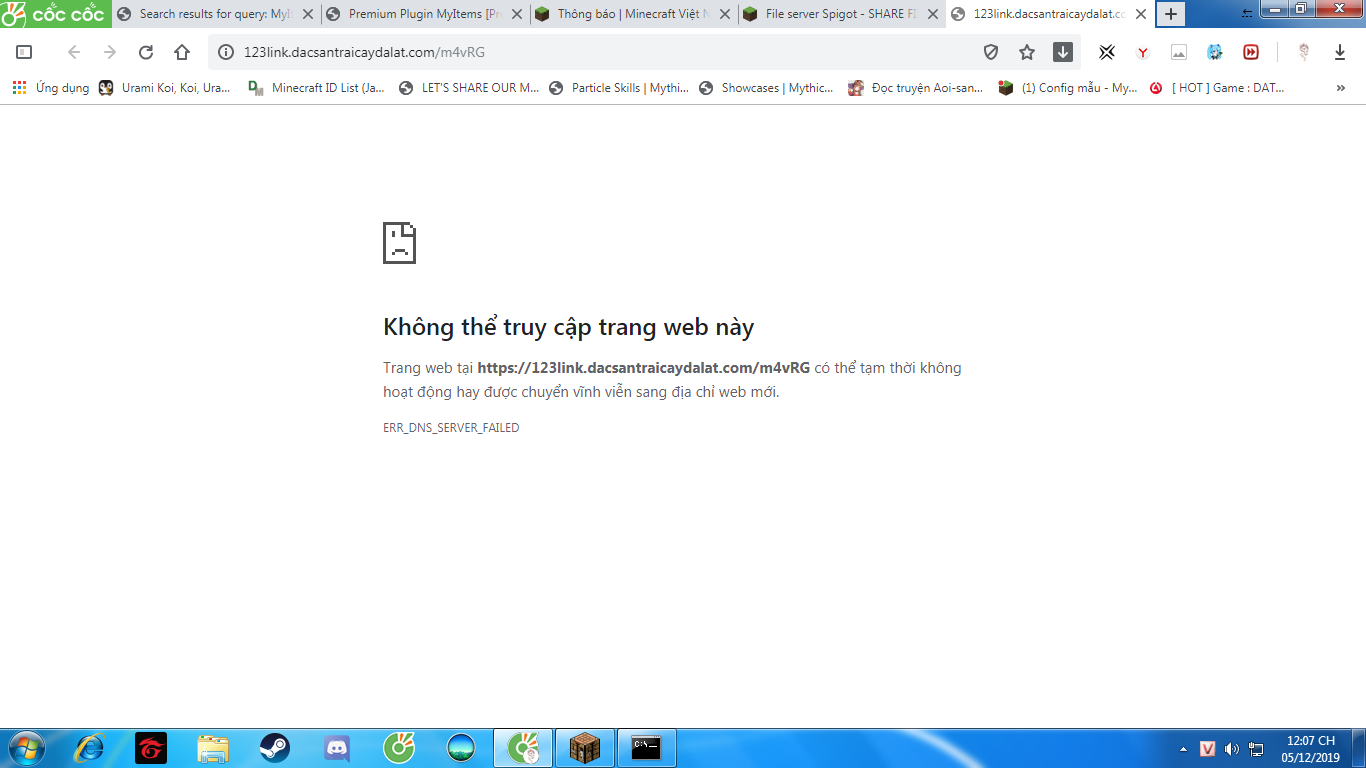1366x768 pixels.
Task: Launch Internet Explorer from taskbar
Action: tap(90, 748)
